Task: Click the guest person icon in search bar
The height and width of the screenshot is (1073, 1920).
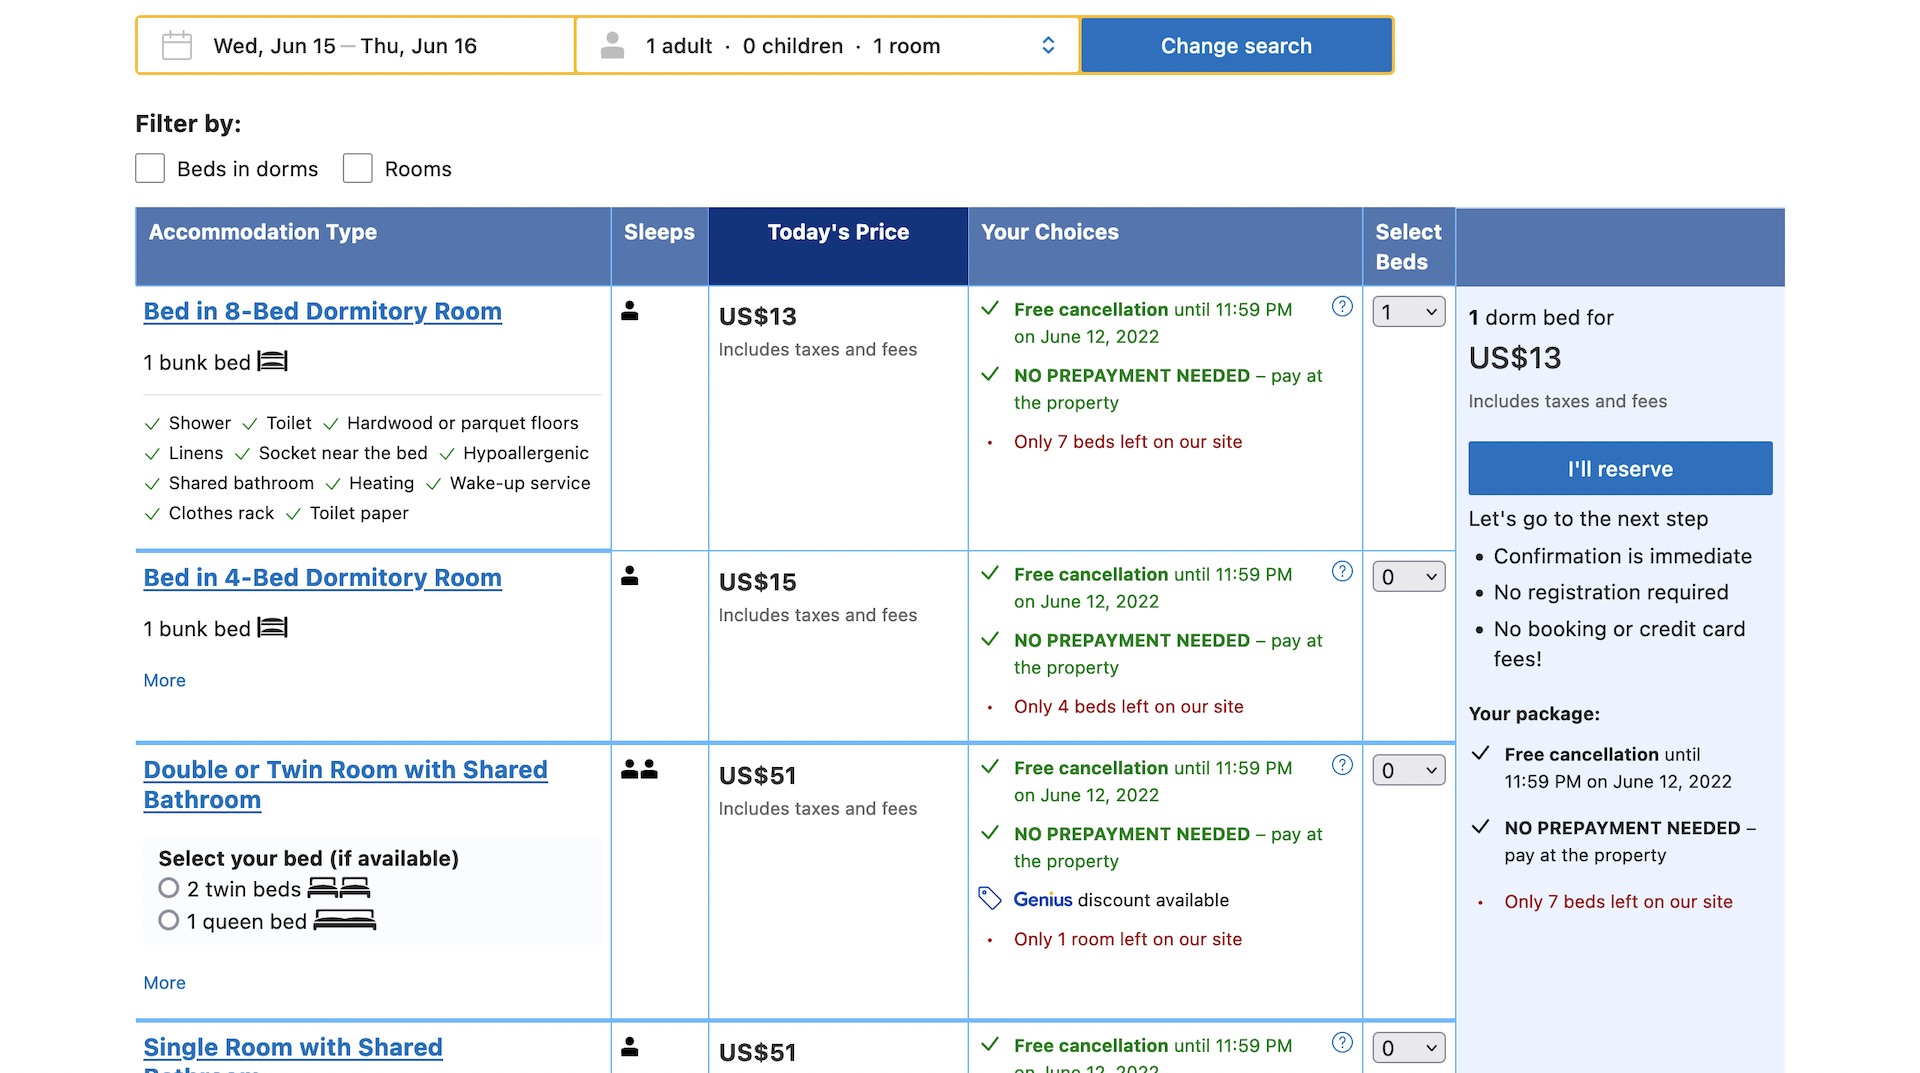Action: pos(612,46)
